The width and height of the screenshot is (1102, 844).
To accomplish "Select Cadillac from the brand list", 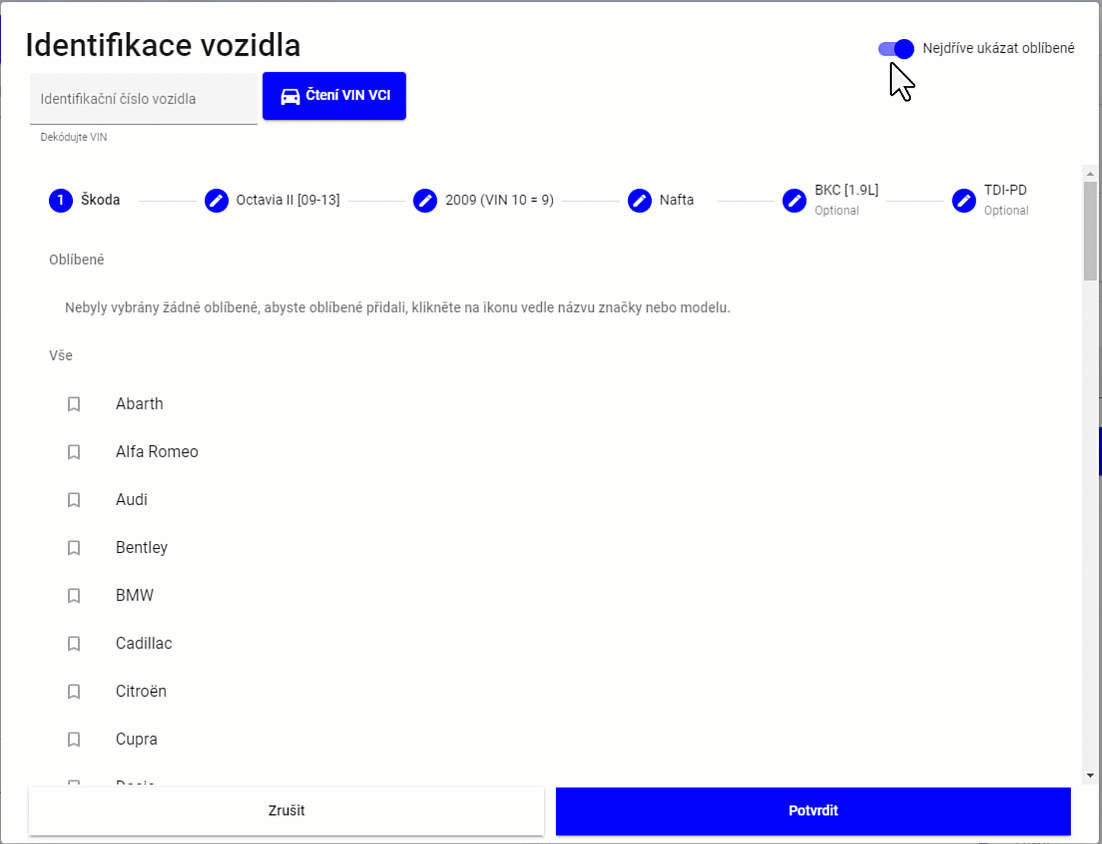I will click(143, 644).
